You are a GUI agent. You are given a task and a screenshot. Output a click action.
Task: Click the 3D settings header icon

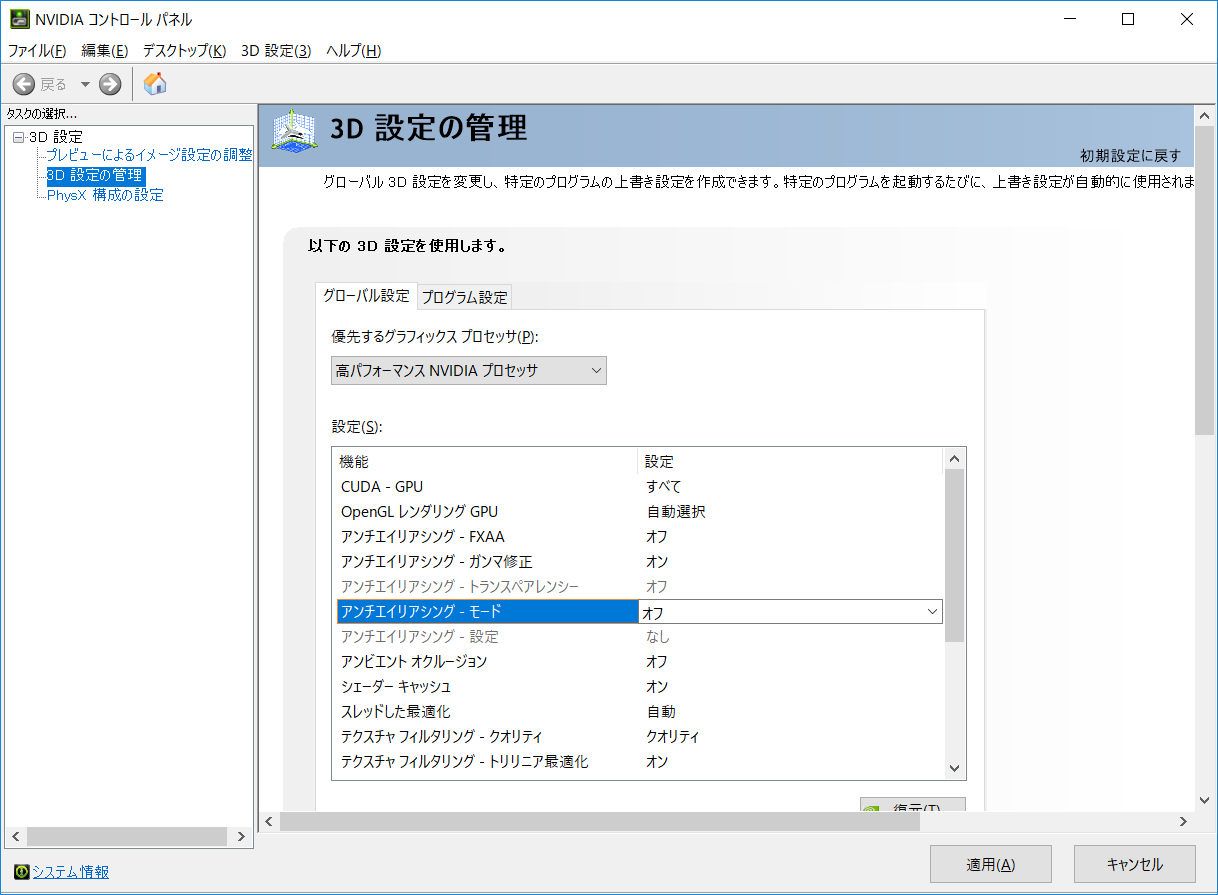click(x=297, y=132)
